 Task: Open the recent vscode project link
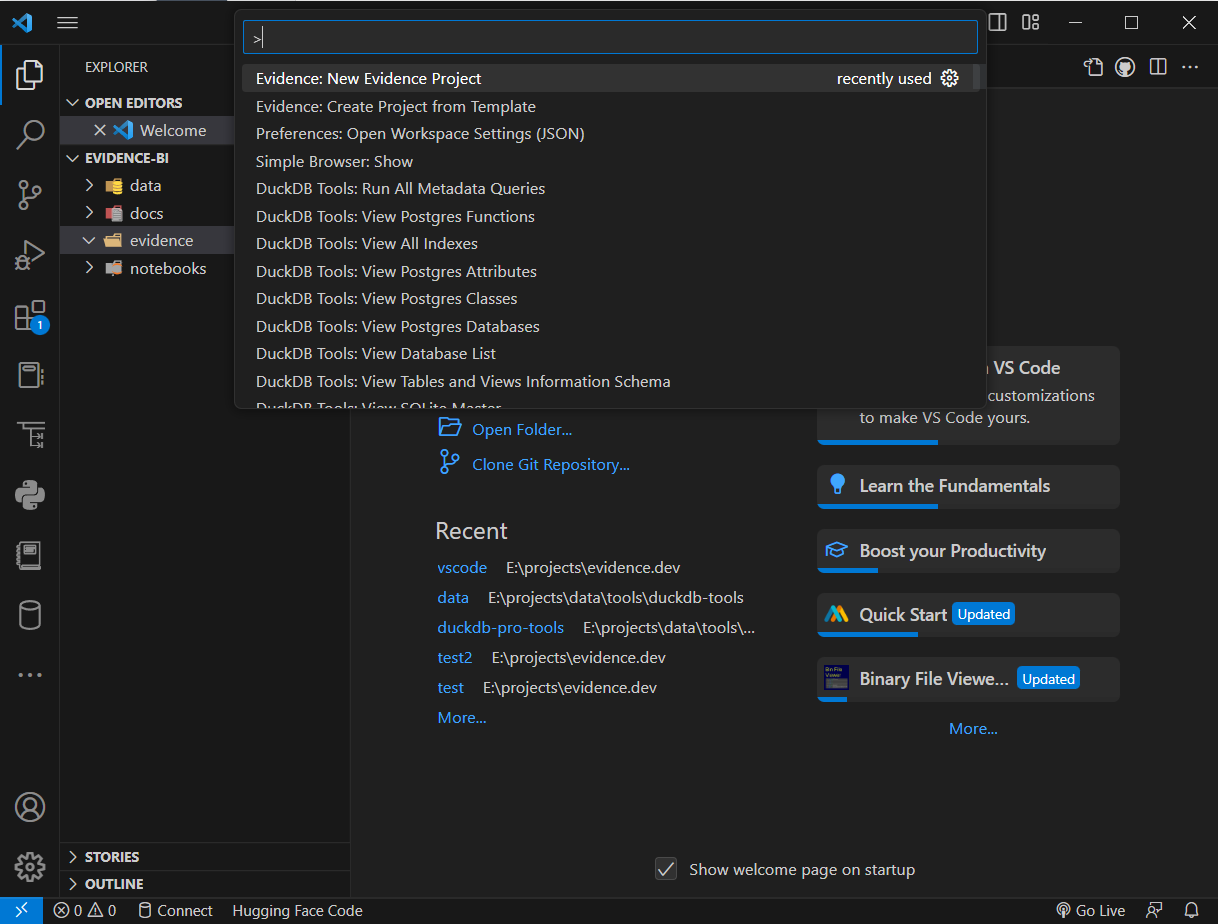click(462, 567)
